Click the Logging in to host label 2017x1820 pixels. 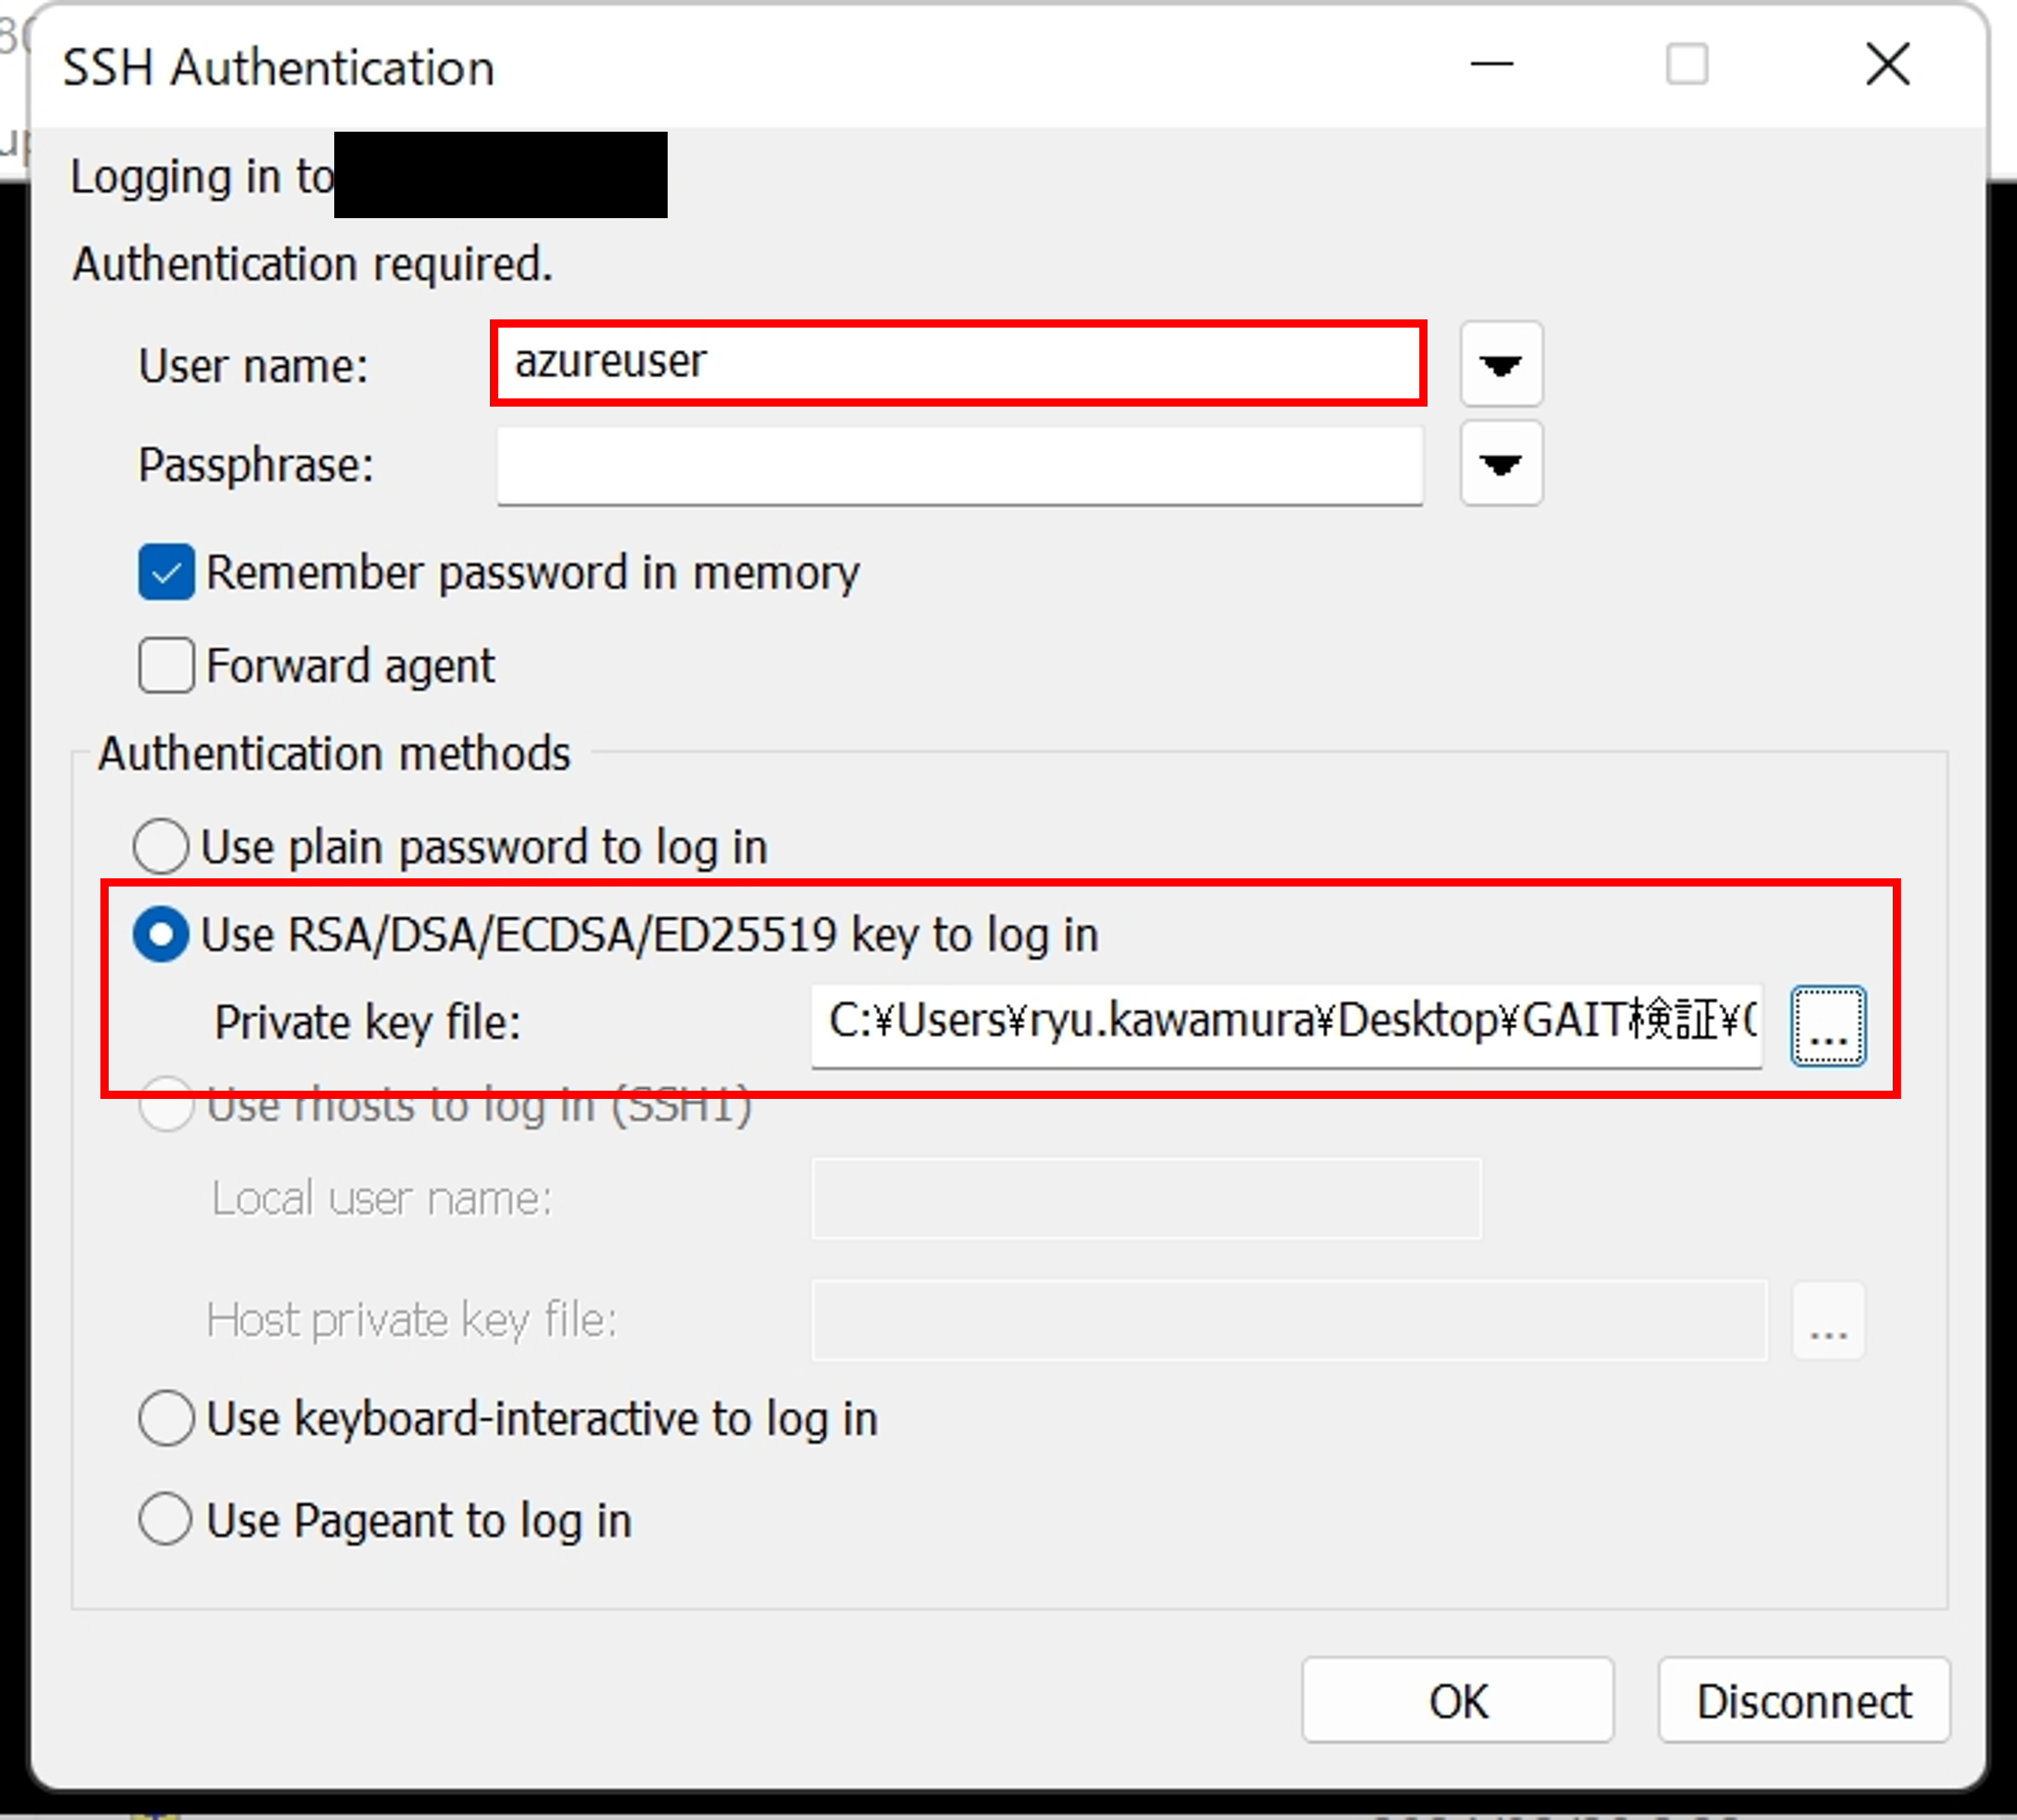tap(203, 178)
